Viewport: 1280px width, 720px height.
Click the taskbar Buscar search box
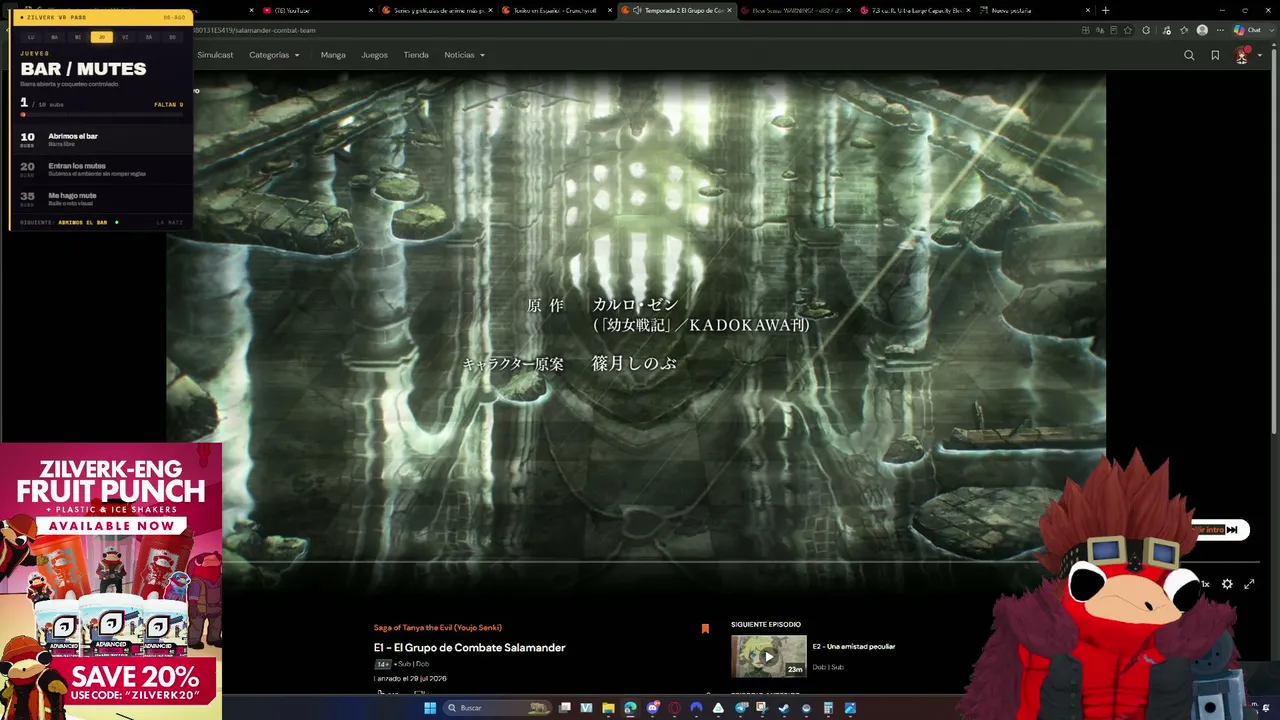[497, 708]
